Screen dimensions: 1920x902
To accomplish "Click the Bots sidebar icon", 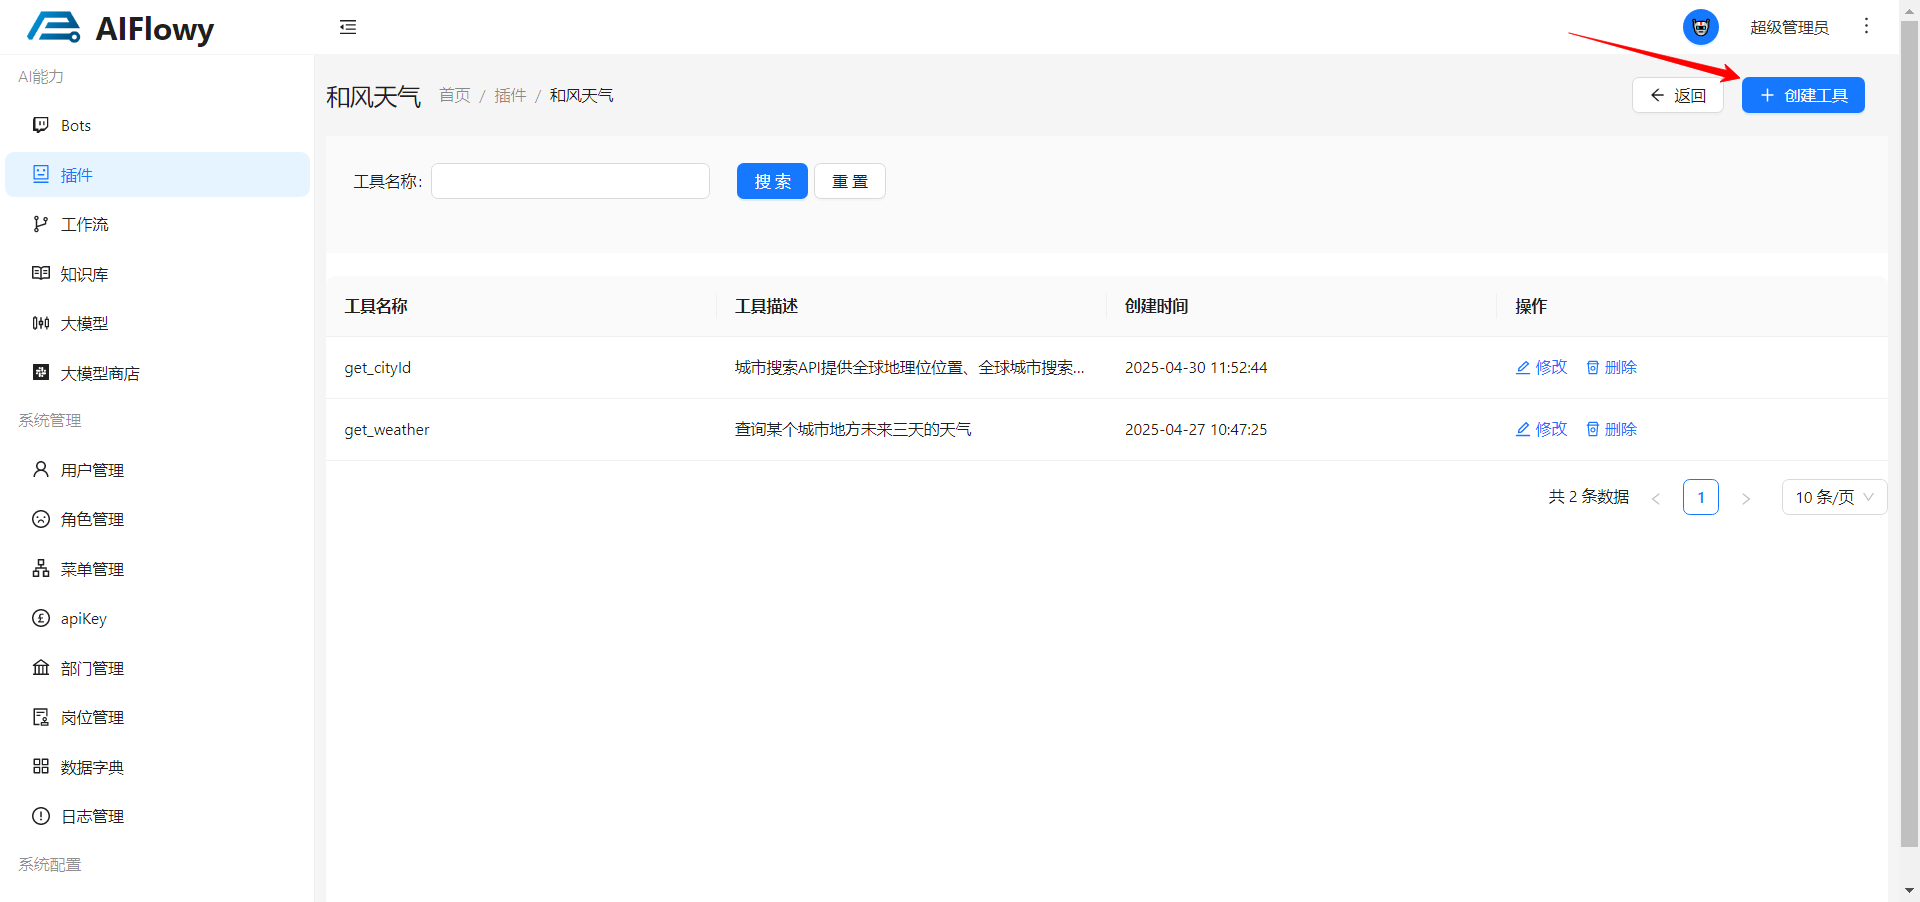I will (41, 125).
